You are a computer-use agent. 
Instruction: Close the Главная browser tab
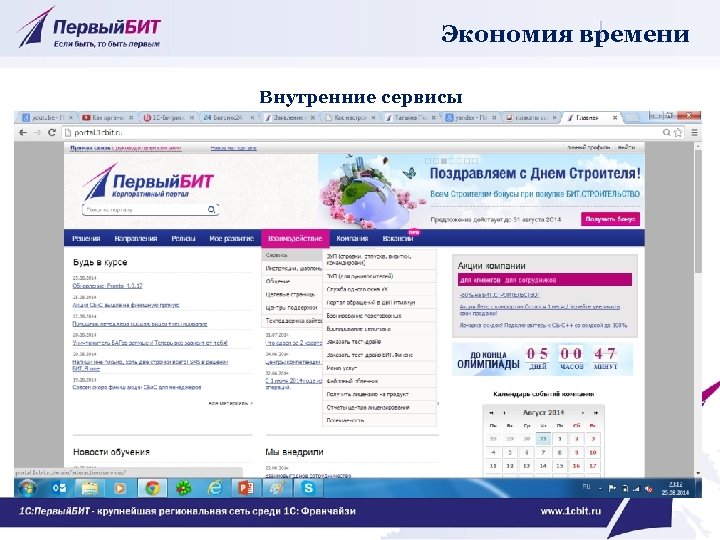(x=615, y=118)
